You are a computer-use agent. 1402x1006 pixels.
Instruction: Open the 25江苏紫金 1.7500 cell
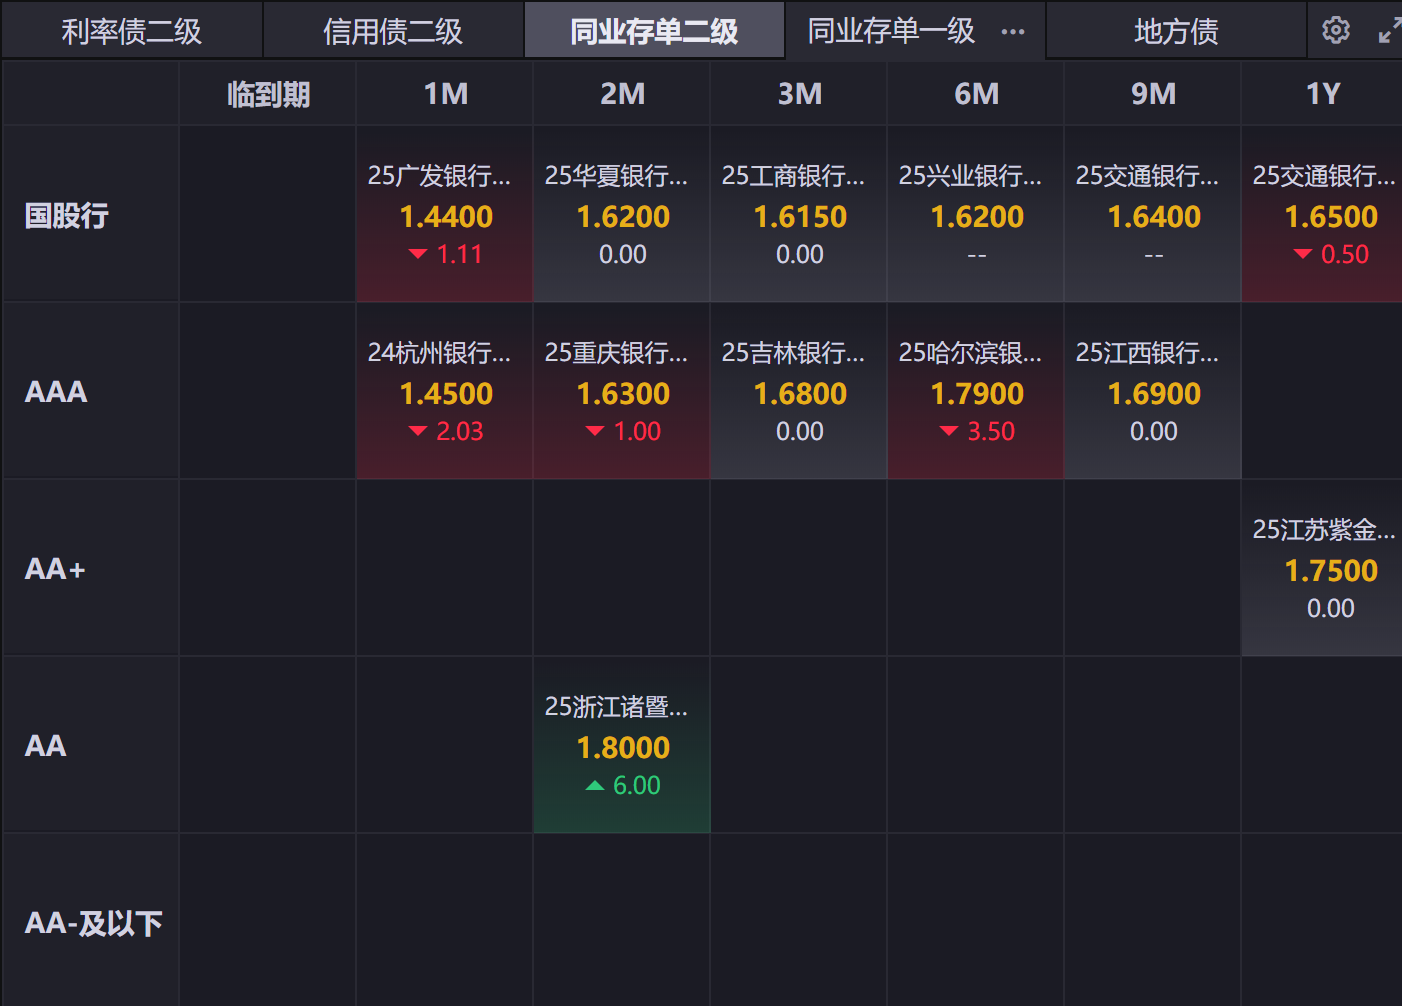[1322, 569]
